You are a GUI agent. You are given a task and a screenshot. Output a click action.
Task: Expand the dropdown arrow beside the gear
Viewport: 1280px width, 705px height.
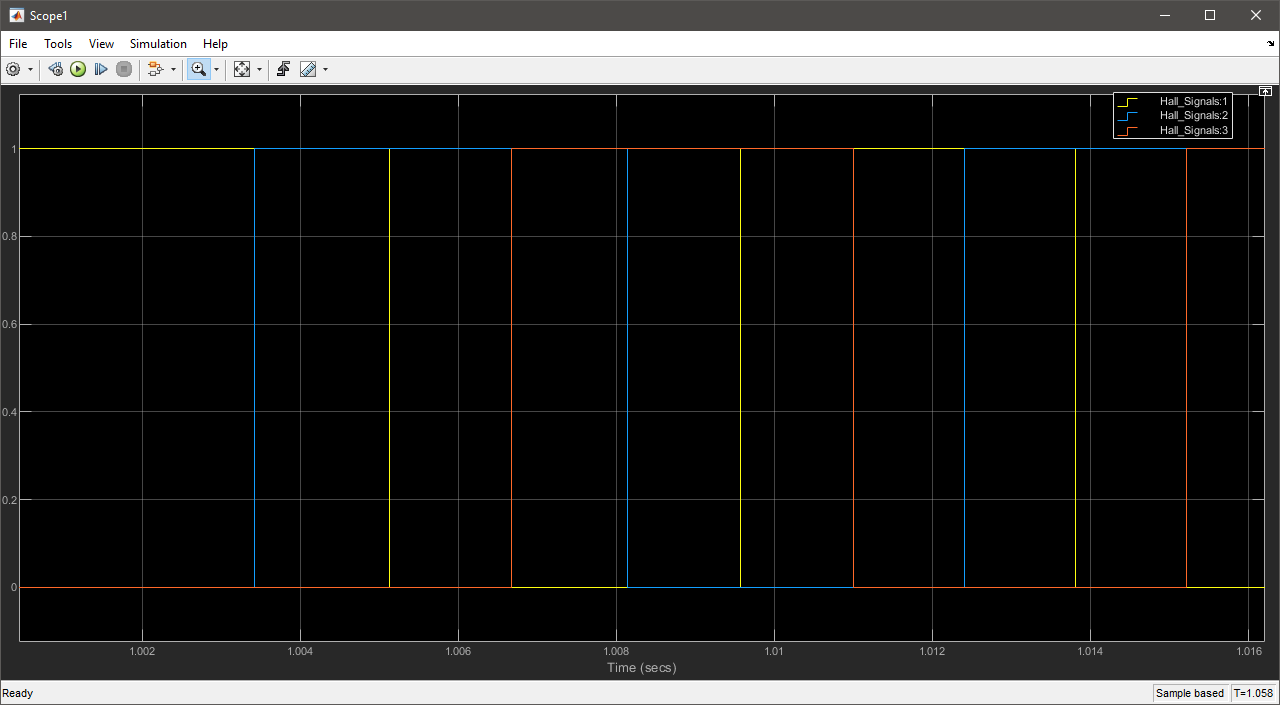pos(30,69)
